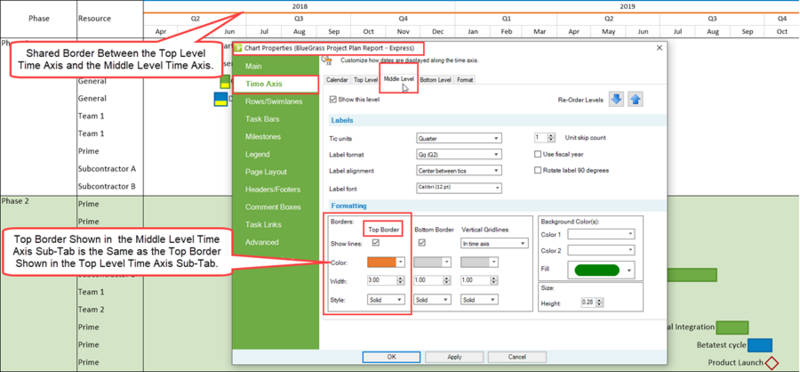Open Vertical Gridlines In time axis dropdown
This screenshot has width=800, height=372.
494,244
